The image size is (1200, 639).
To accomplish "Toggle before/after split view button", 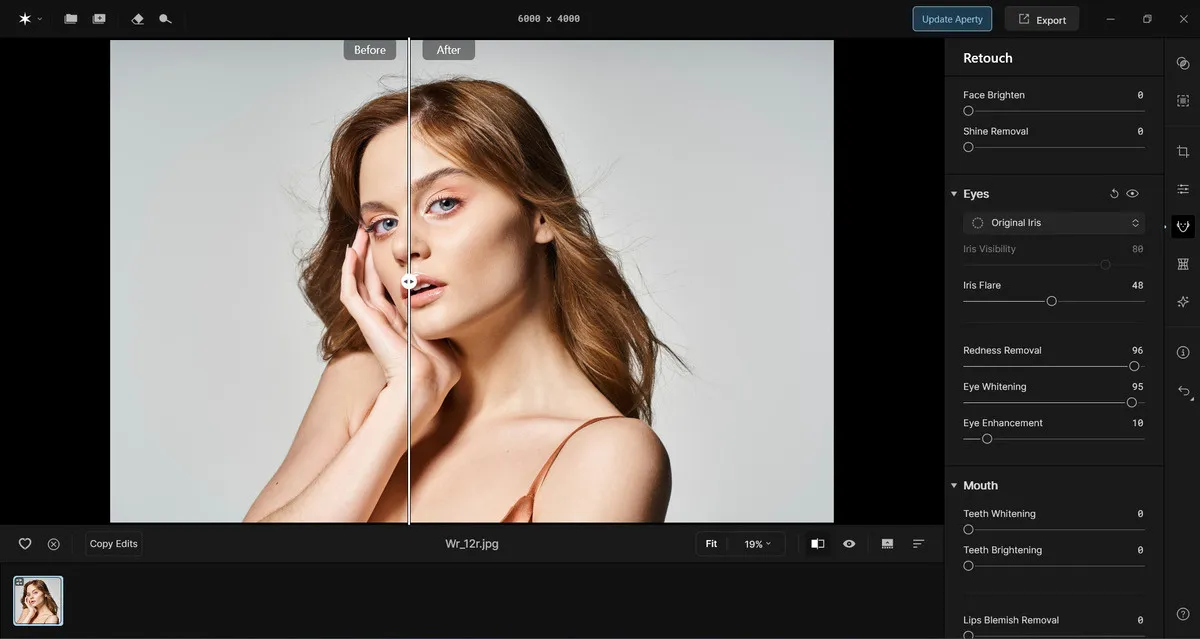I will (818, 544).
